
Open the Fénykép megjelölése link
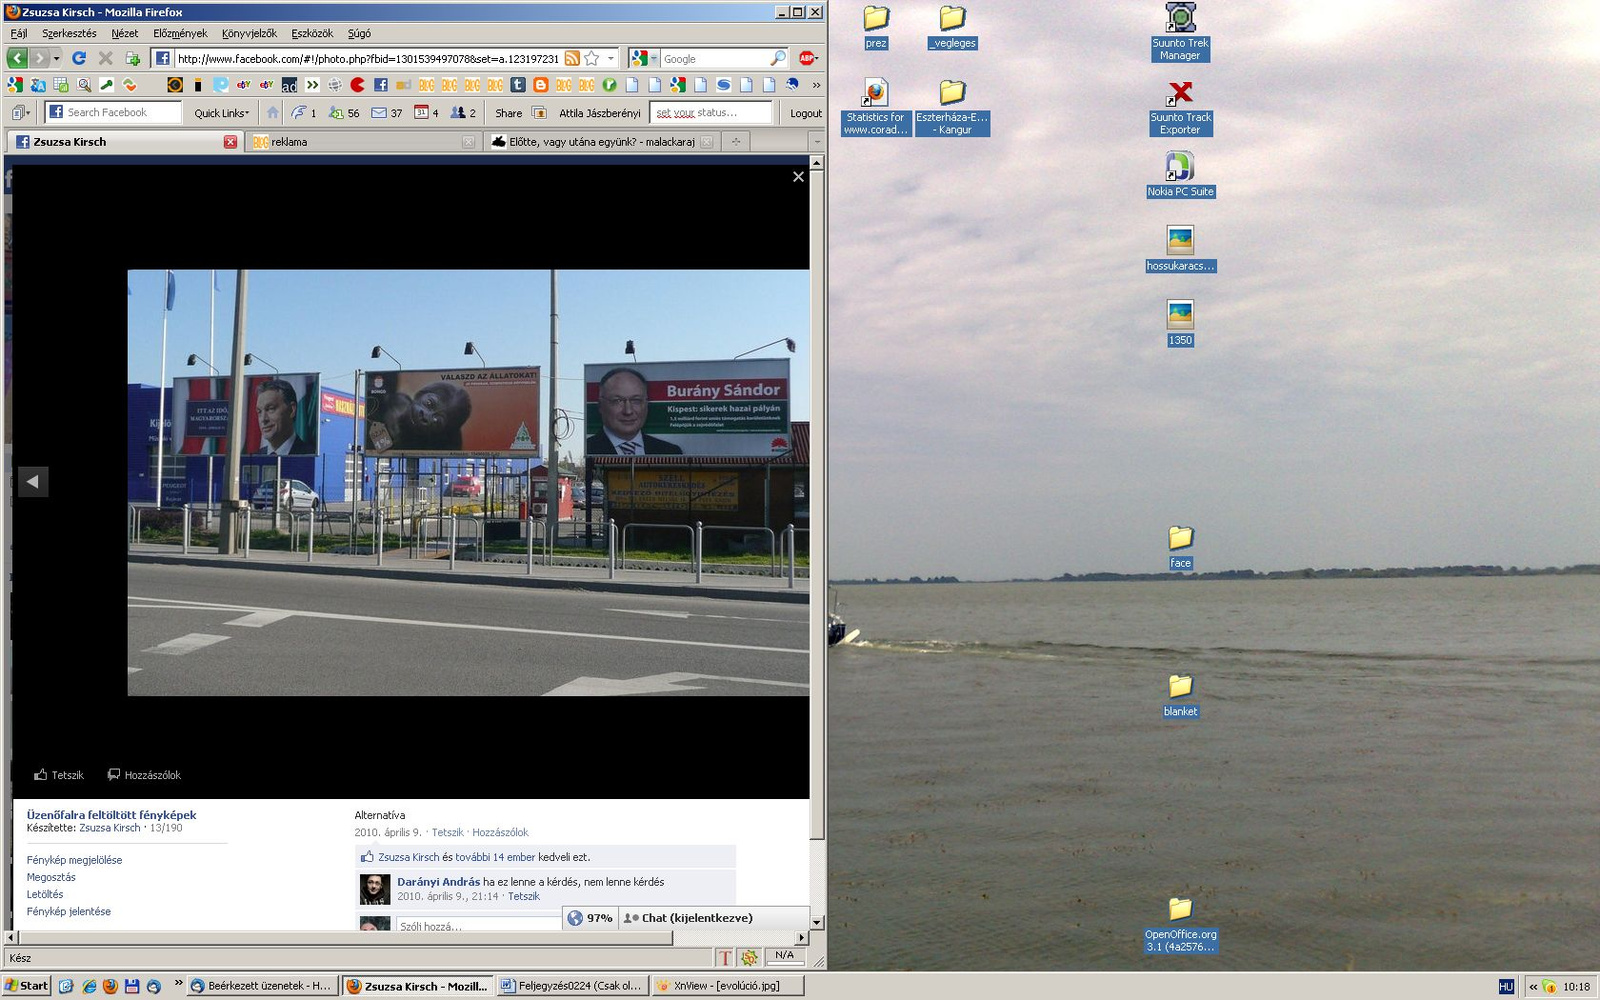(x=75, y=860)
